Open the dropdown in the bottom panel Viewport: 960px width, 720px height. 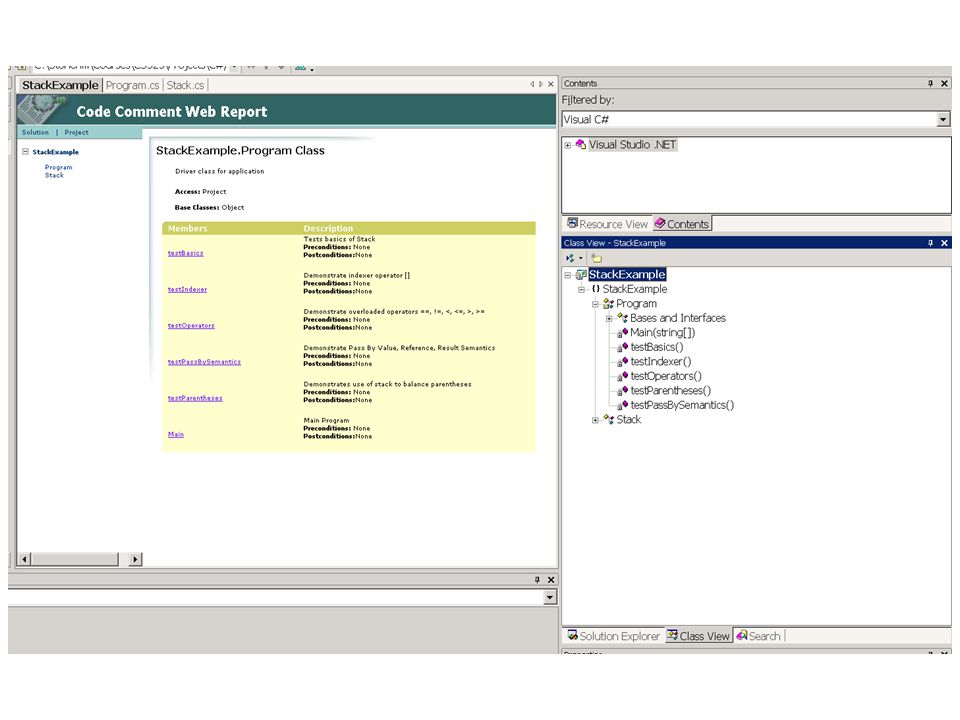550,597
